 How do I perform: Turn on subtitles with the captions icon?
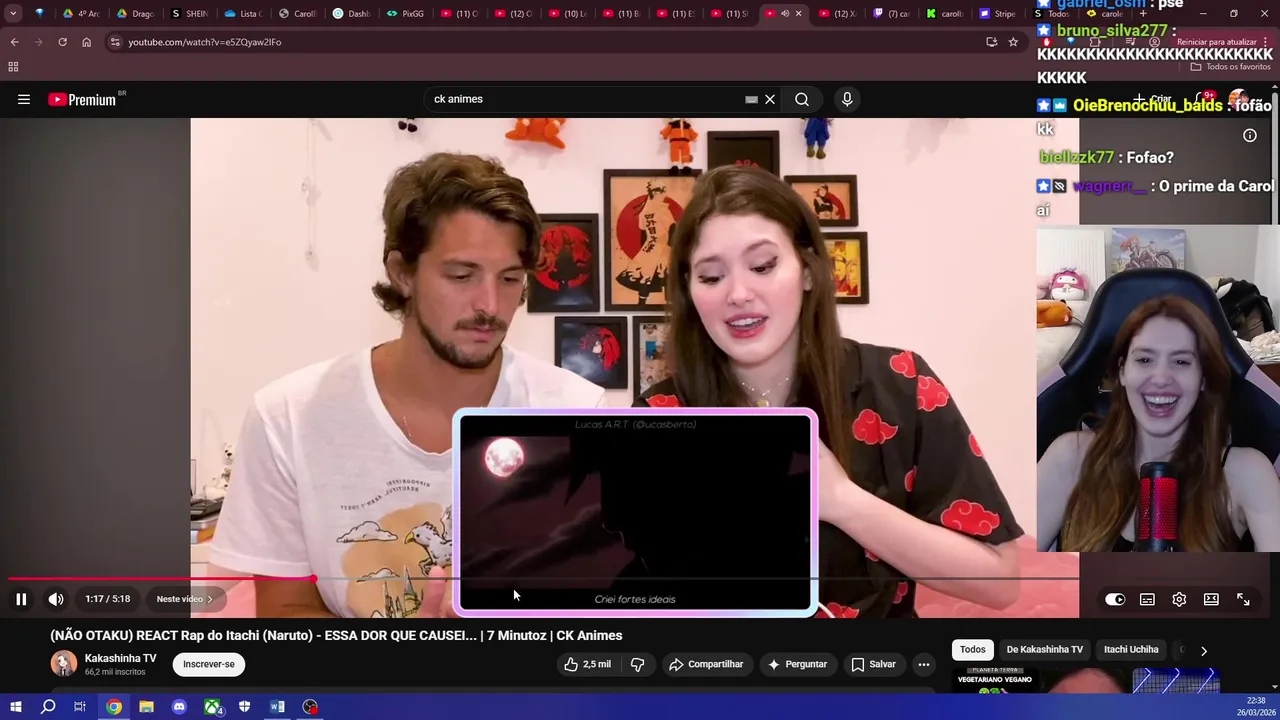pyautogui.click(x=1147, y=599)
